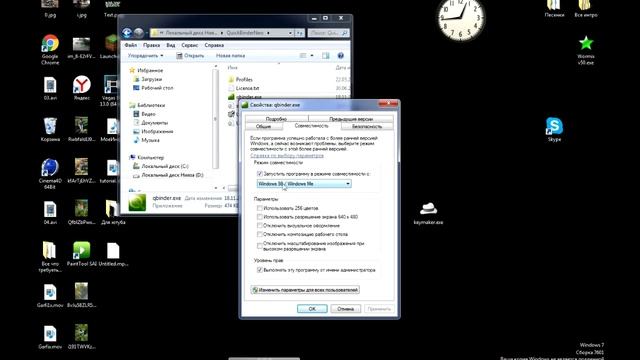Toggle run in compatibility mode checkbox

[260, 174]
